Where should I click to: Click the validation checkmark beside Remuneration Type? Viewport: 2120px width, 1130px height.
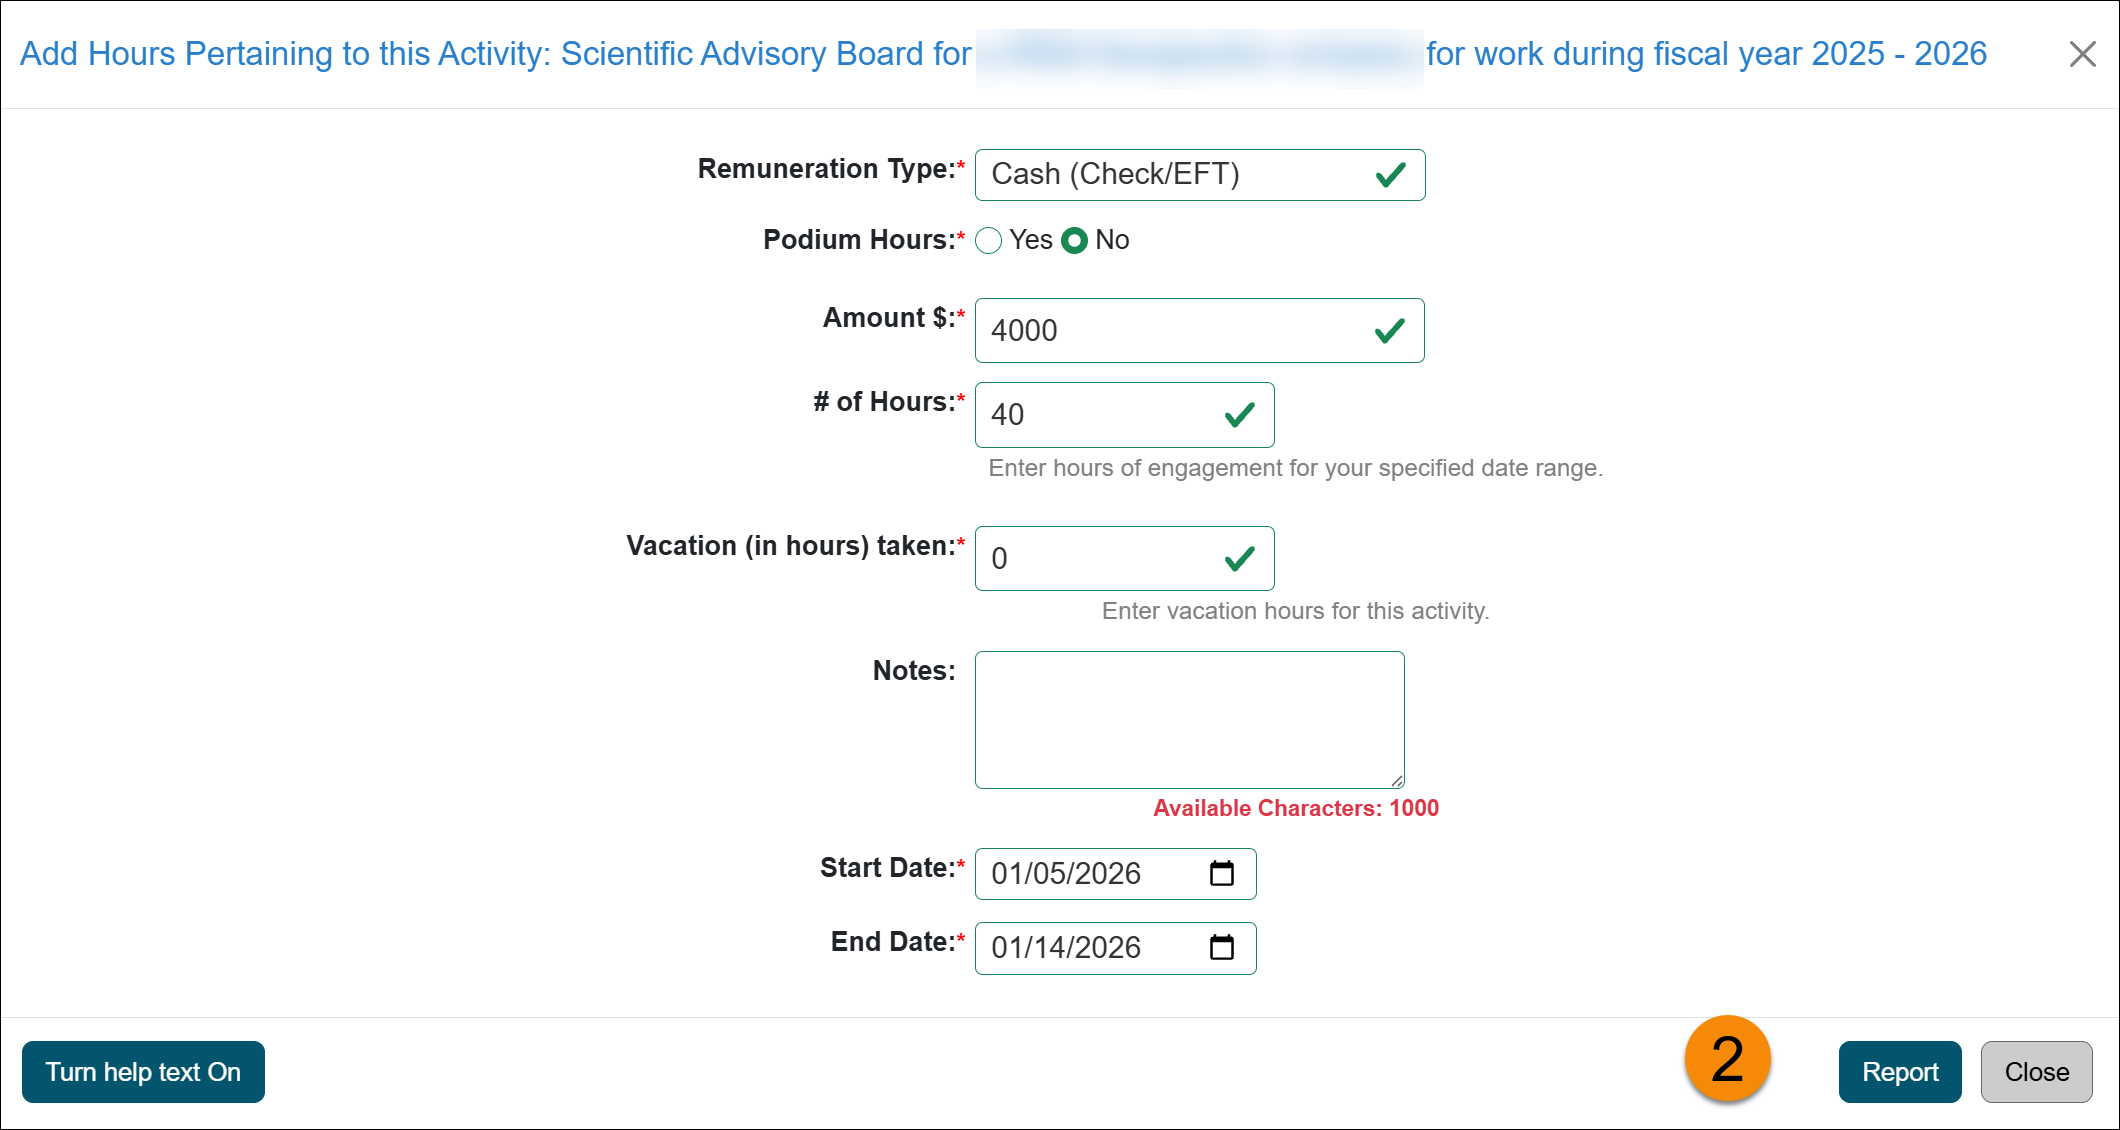(1389, 175)
